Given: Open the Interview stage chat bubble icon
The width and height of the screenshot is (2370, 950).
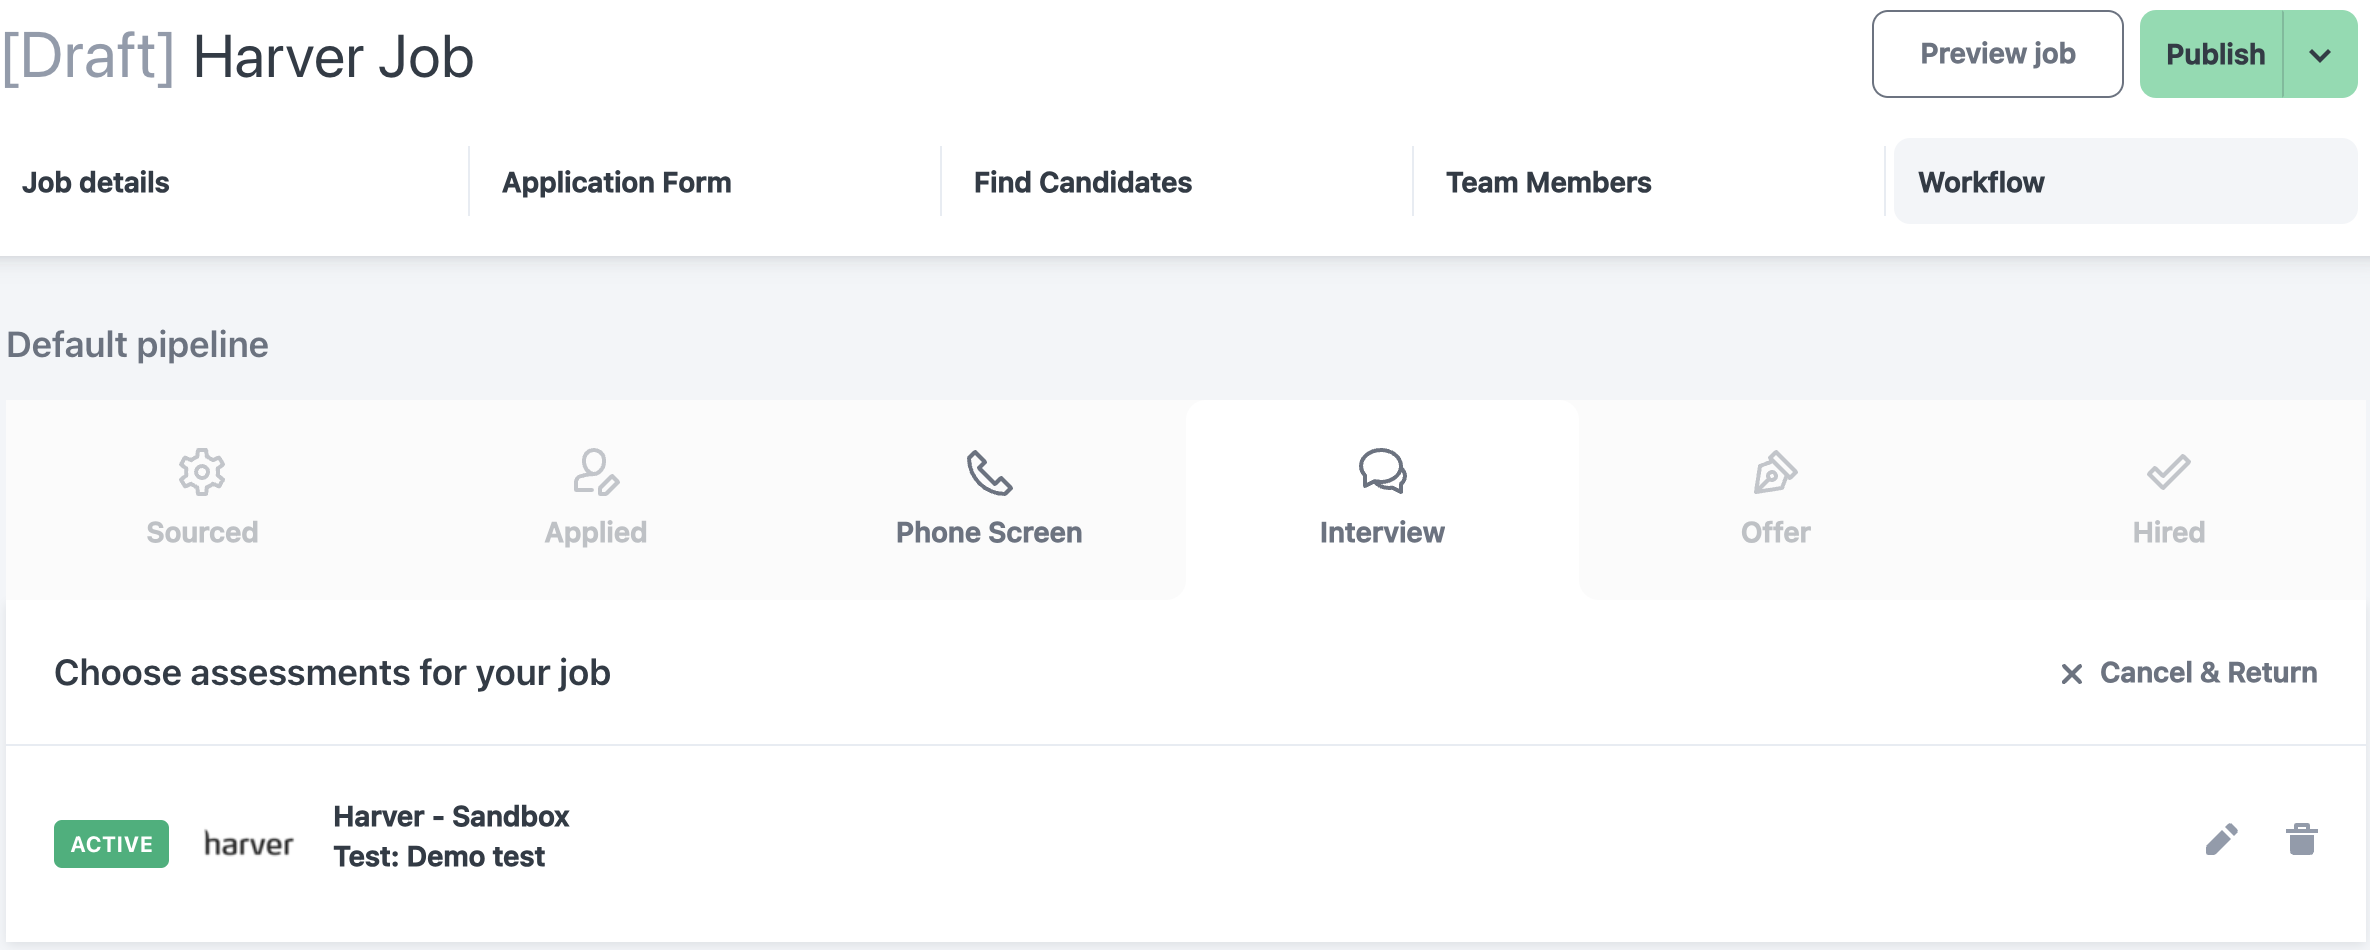Looking at the screenshot, I should click(x=1382, y=471).
